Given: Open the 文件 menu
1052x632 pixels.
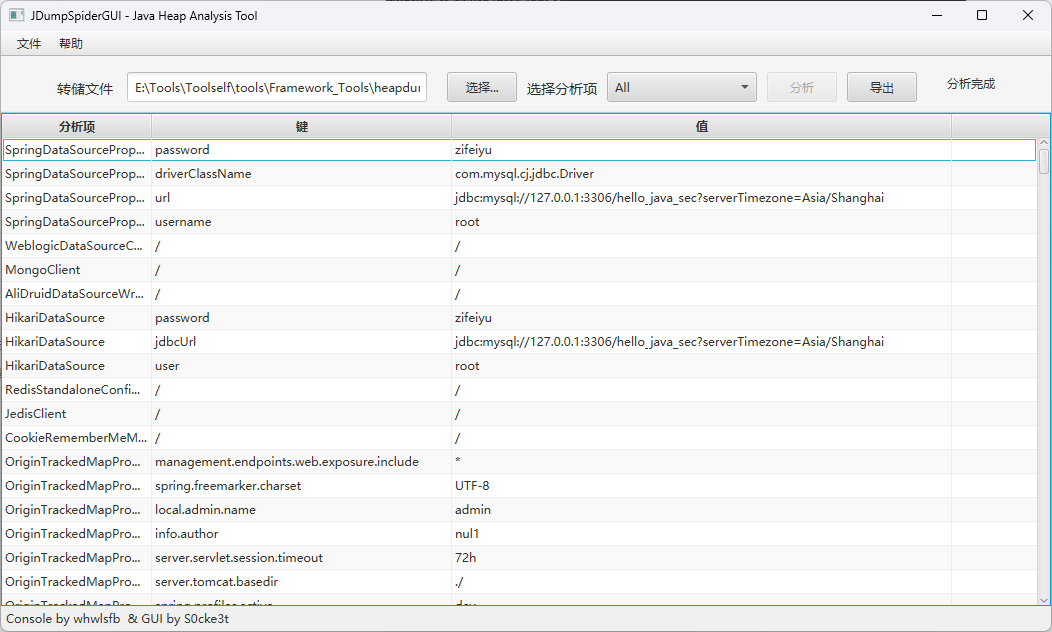Looking at the screenshot, I should coord(29,44).
